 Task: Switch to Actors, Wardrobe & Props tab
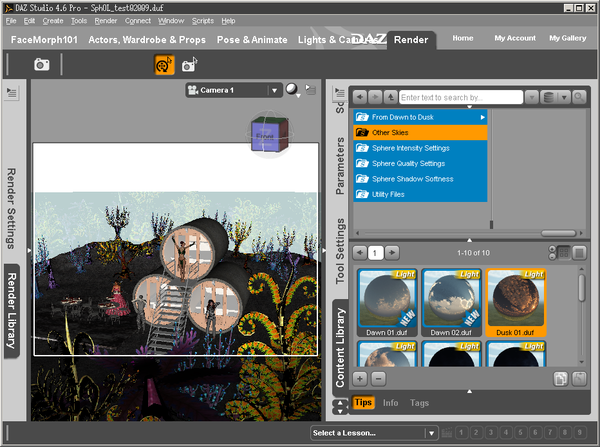[x=147, y=40]
